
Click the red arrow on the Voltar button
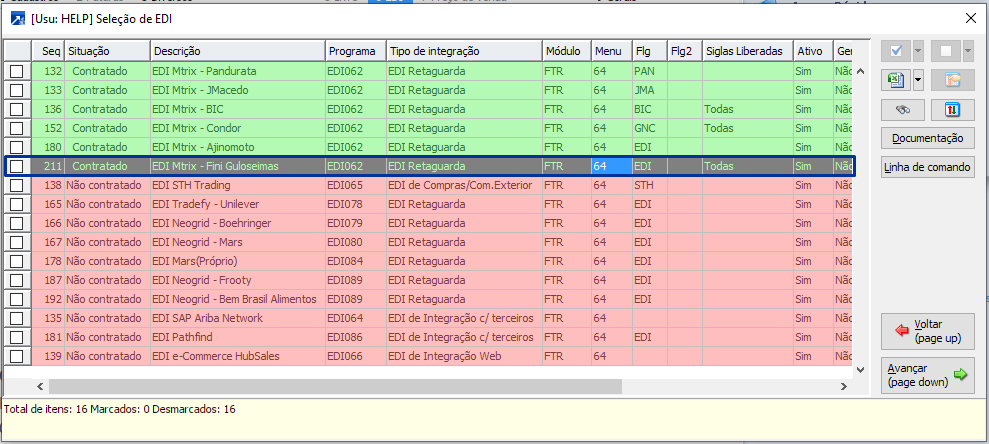[903, 330]
